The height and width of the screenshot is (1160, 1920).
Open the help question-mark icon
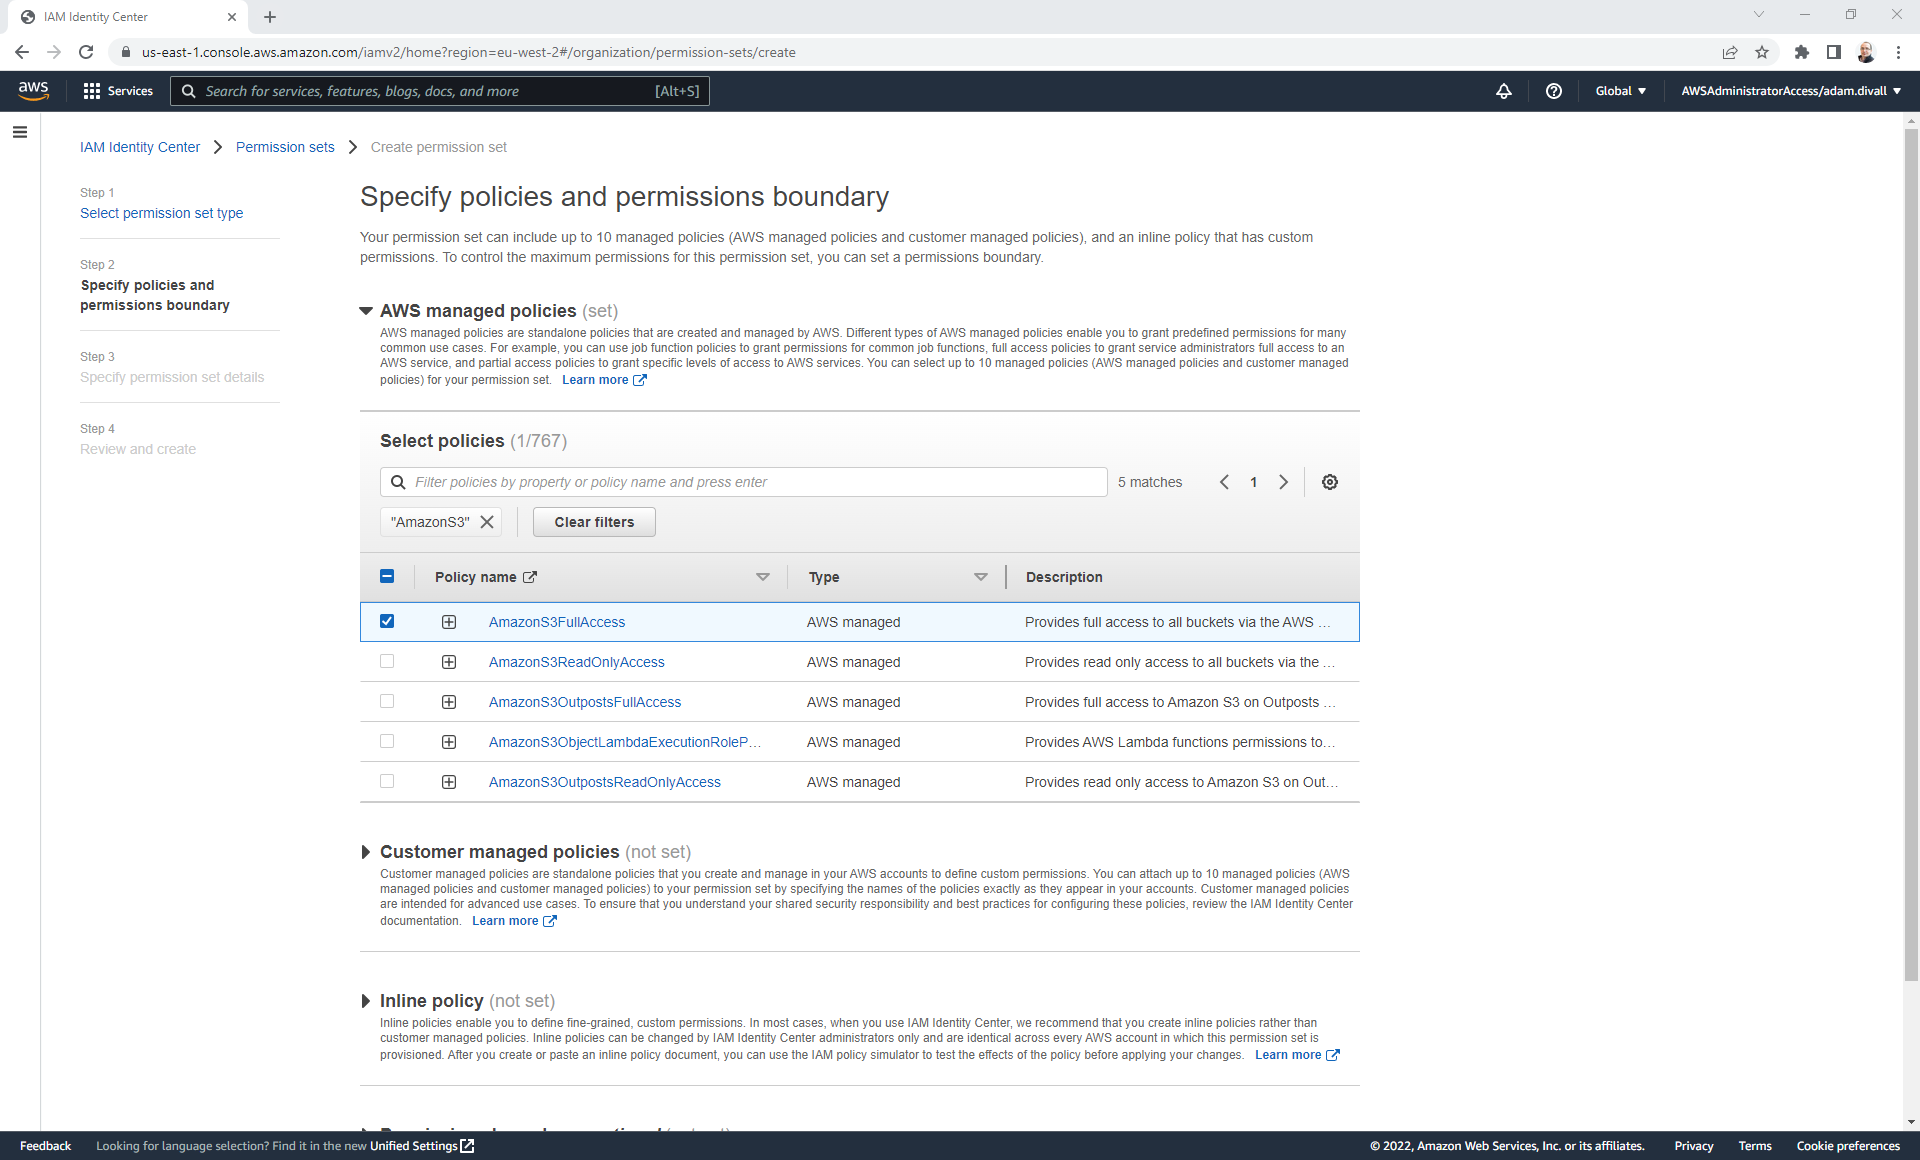click(x=1553, y=91)
